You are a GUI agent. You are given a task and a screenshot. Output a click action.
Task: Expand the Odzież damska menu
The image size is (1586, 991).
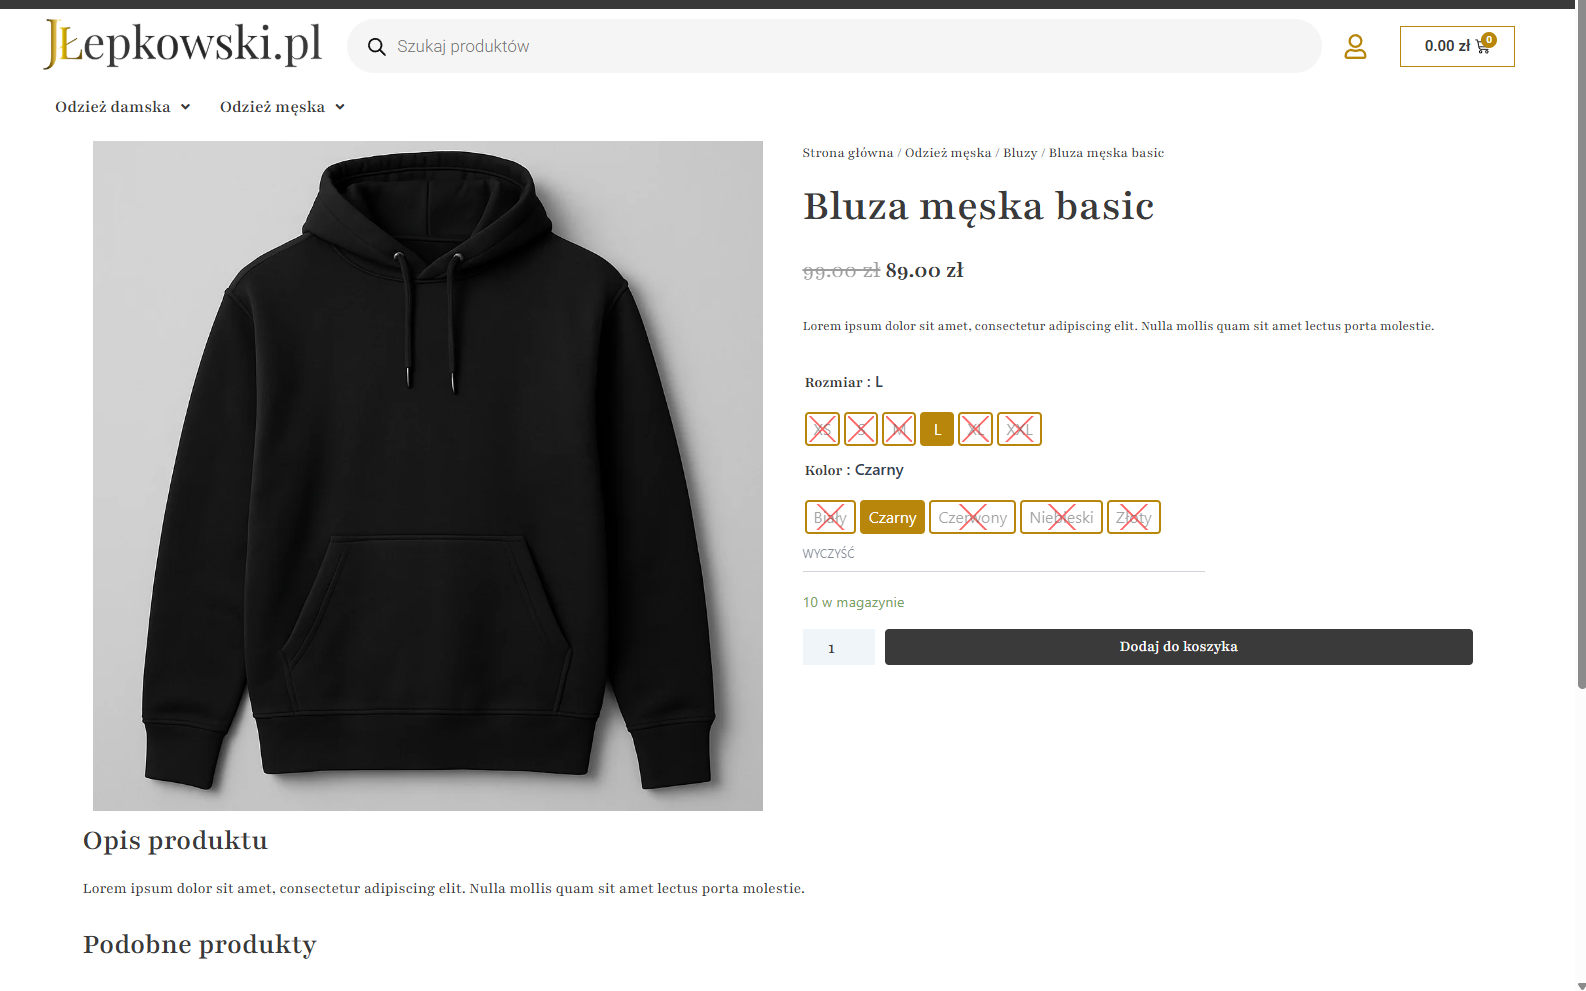(122, 107)
